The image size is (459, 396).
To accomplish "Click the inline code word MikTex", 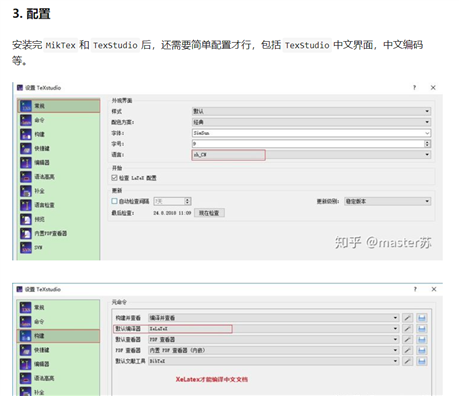I will [61, 45].
